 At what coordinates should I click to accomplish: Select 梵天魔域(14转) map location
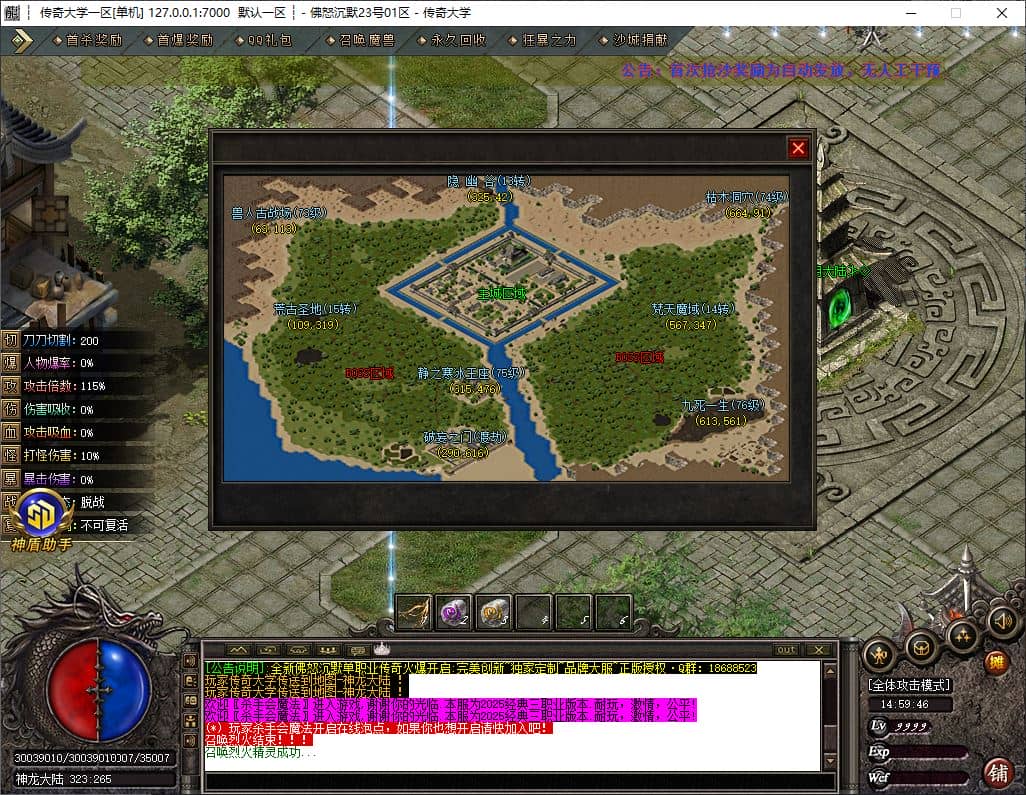(x=693, y=317)
